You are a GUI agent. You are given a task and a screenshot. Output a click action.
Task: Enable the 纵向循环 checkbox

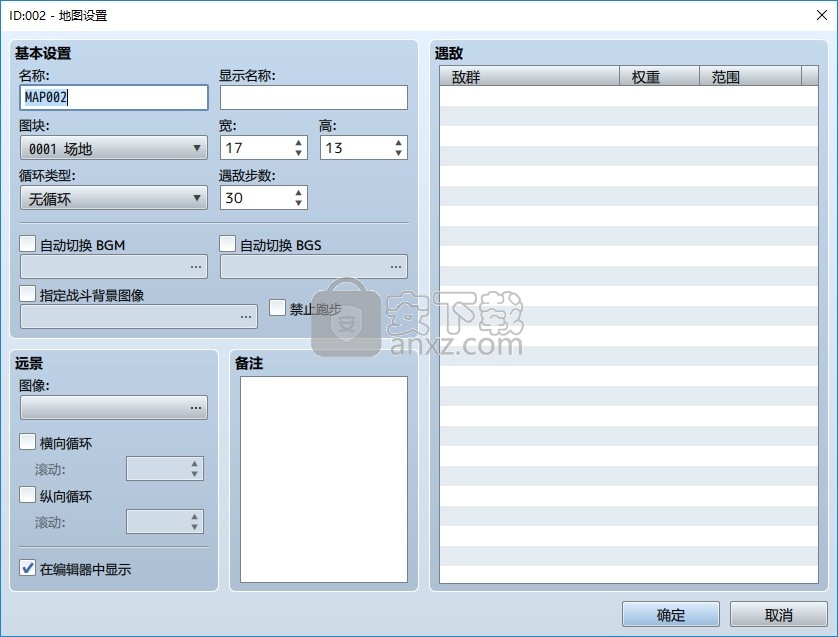tap(27, 495)
